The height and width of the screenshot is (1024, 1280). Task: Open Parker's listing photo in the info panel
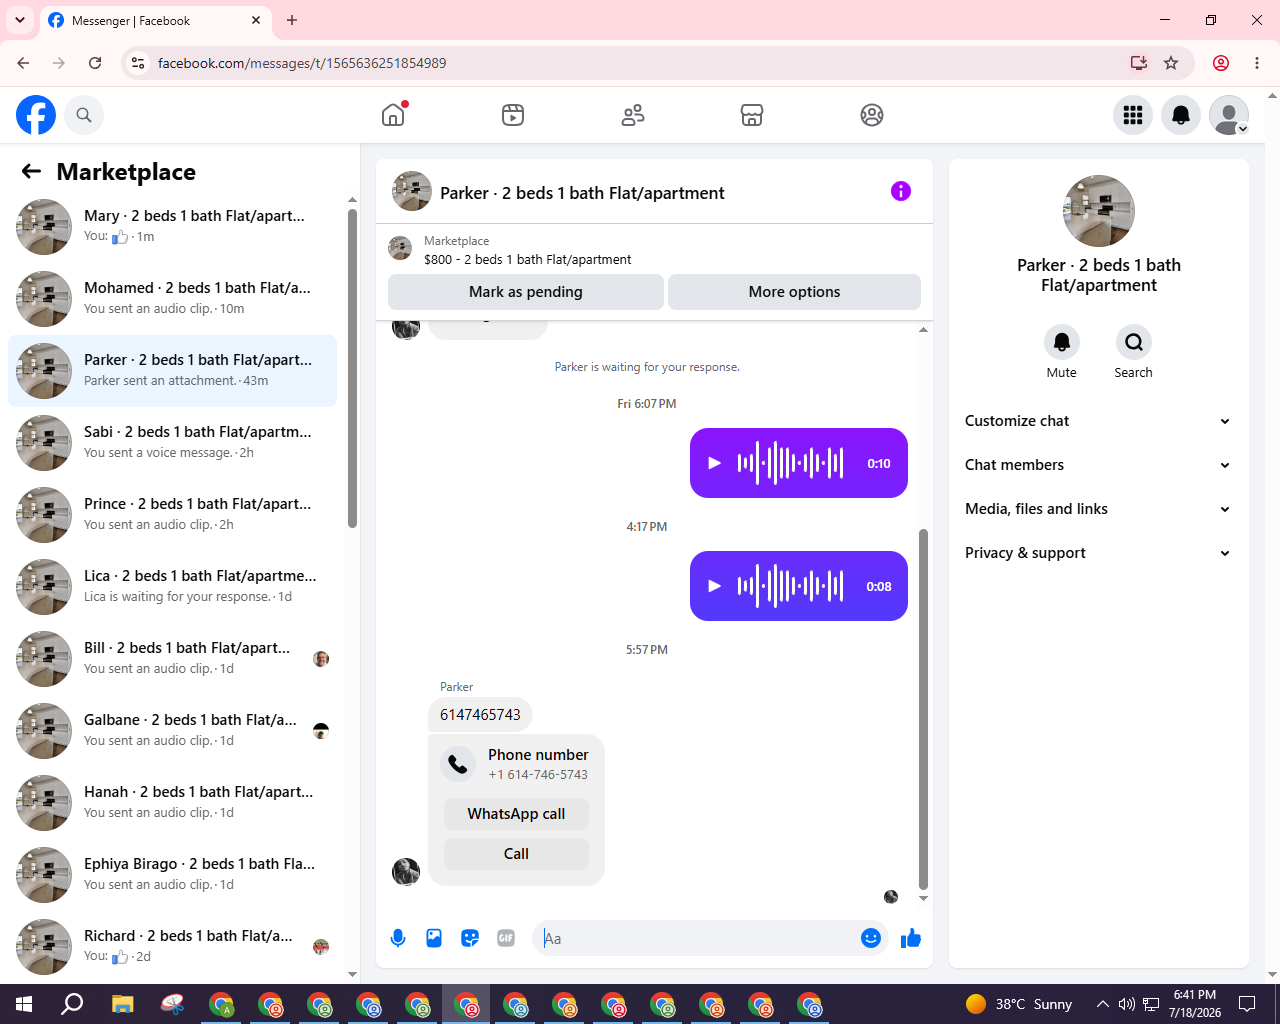(1099, 211)
